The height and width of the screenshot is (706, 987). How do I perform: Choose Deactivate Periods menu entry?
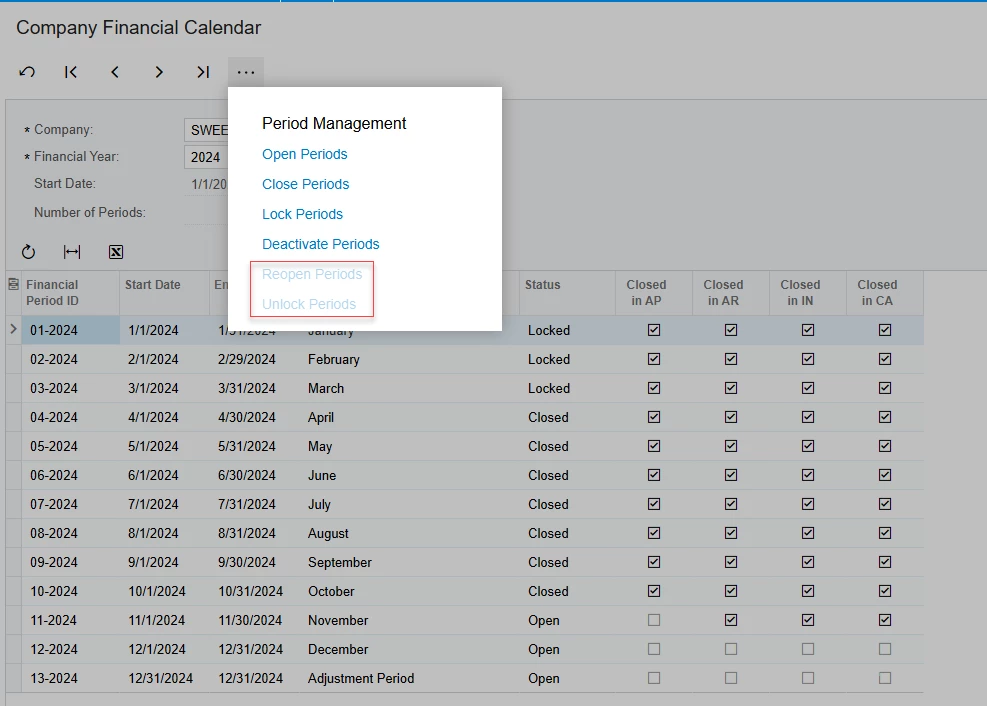(320, 244)
